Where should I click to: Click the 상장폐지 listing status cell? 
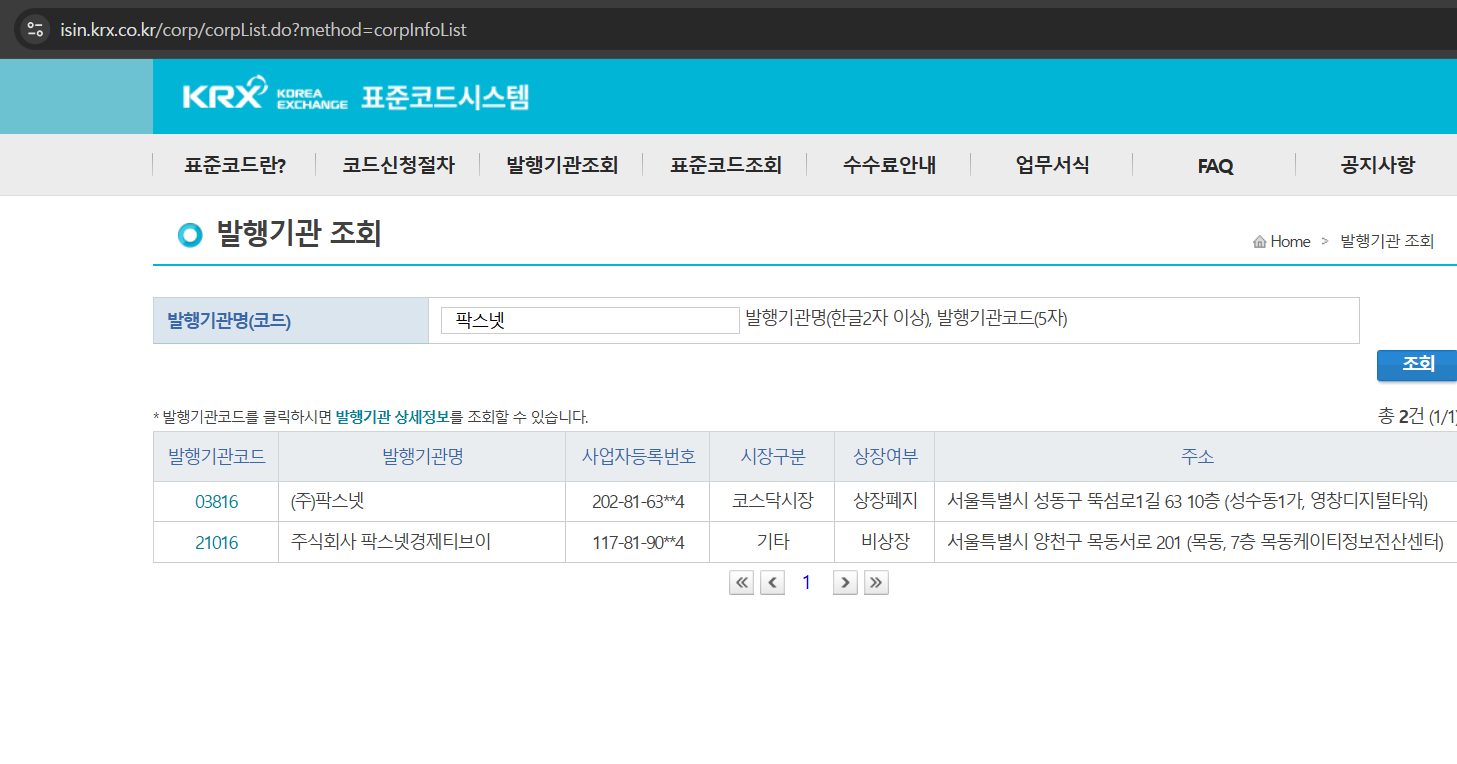pos(884,502)
